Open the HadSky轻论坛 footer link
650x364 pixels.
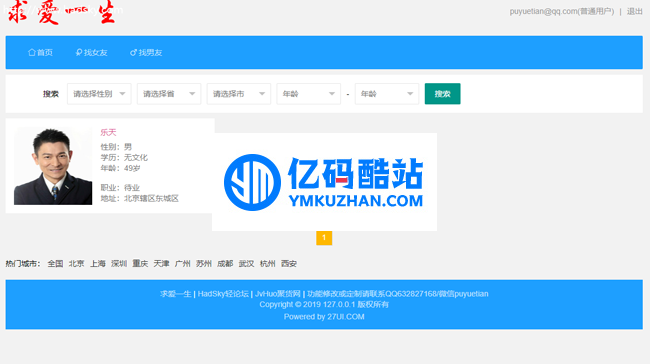(x=223, y=294)
